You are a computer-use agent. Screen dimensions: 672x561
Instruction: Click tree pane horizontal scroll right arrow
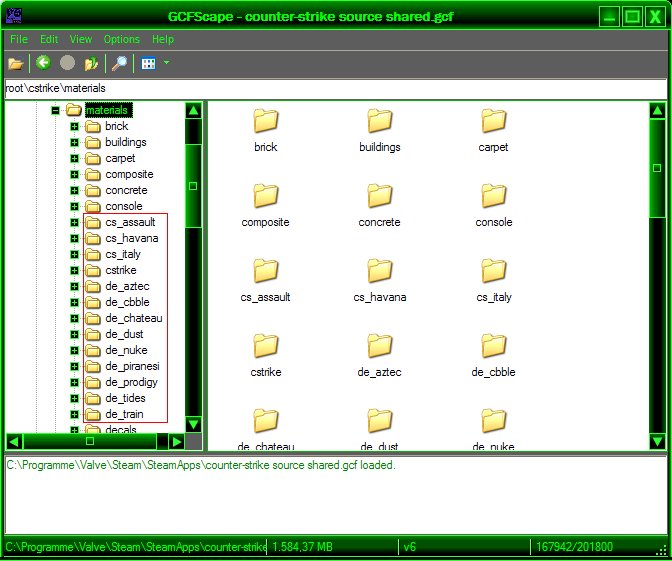tap(176, 441)
